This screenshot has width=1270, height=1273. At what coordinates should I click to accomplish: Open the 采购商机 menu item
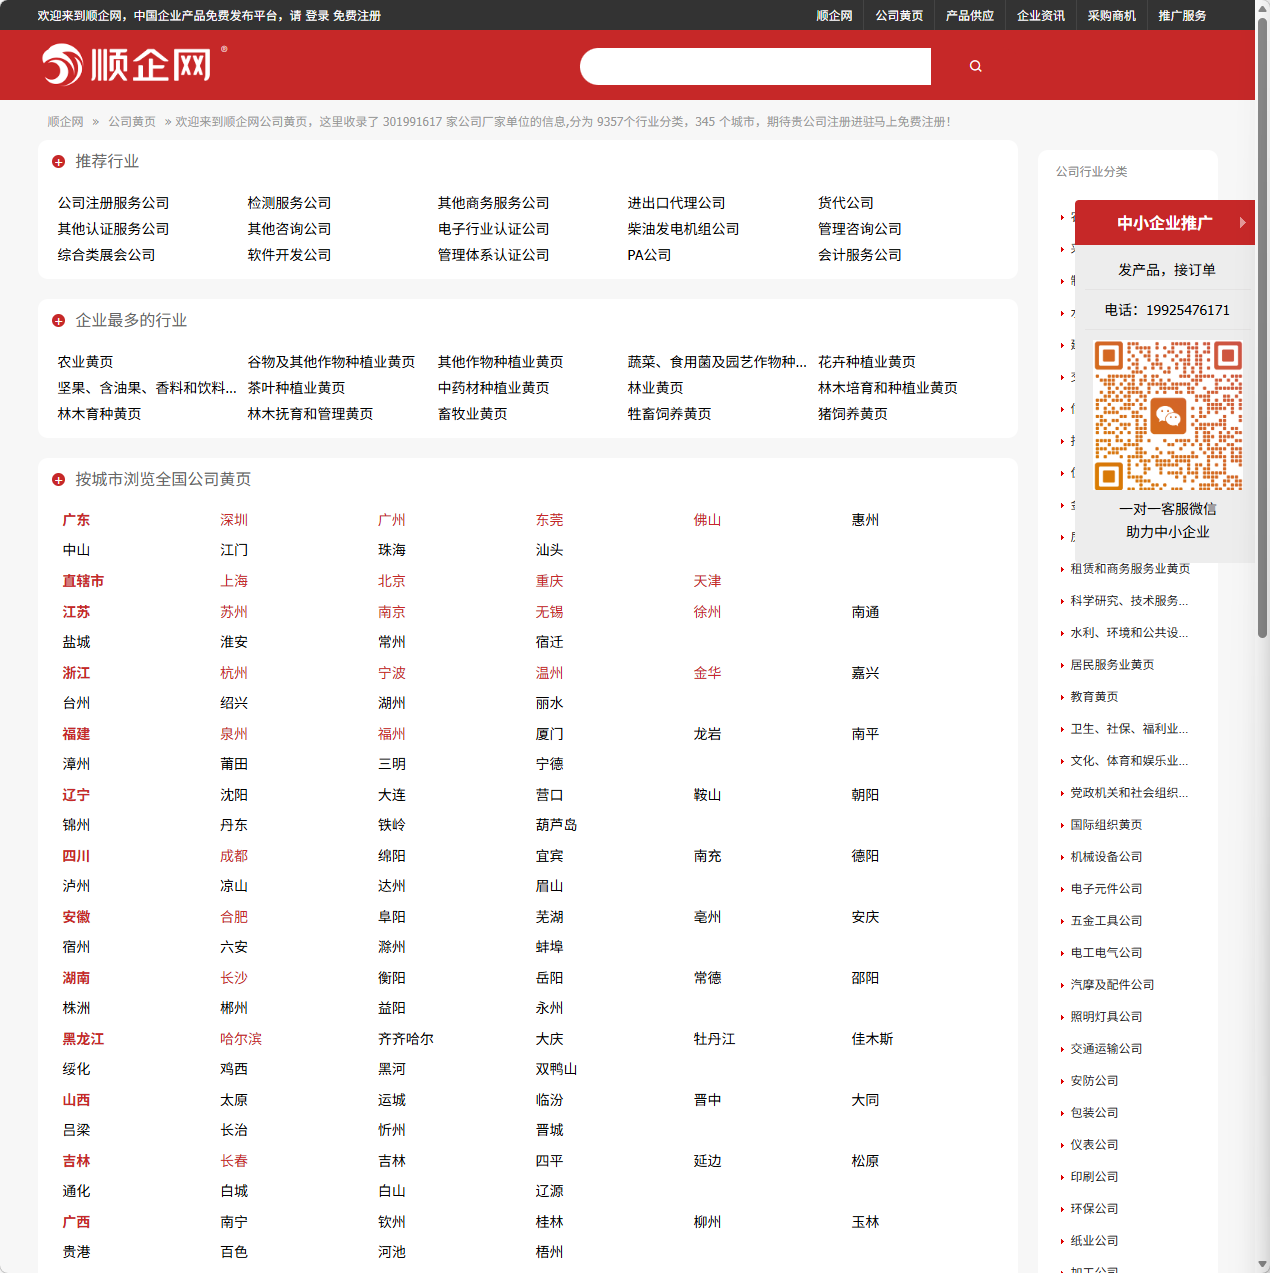tap(1110, 15)
